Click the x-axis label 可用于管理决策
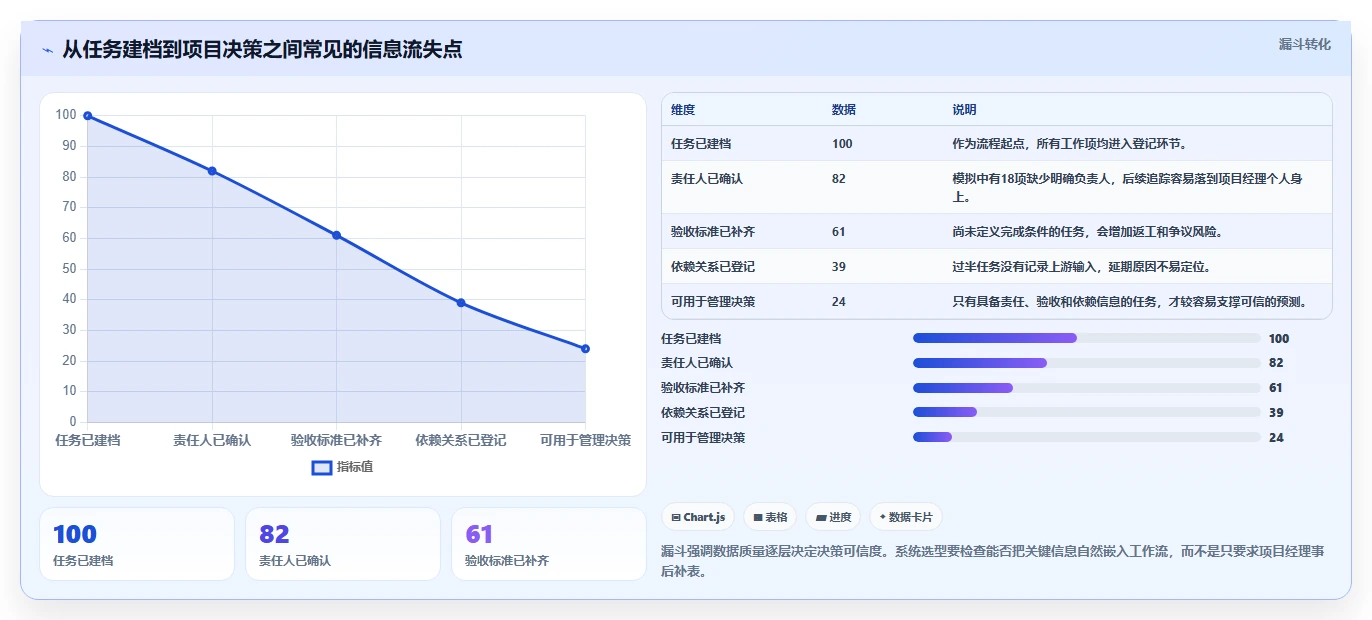Viewport: 1372px width, 620px height. 585,440
